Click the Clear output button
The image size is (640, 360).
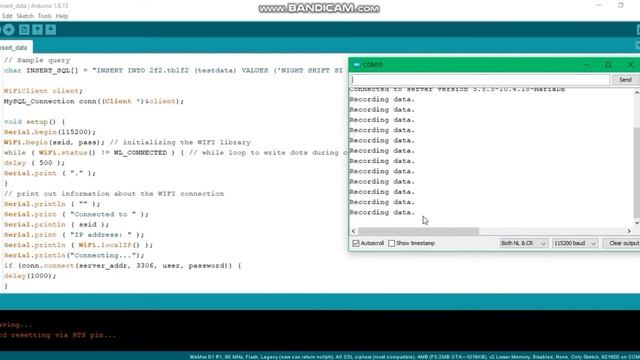pyautogui.click(x=622, y=243)
